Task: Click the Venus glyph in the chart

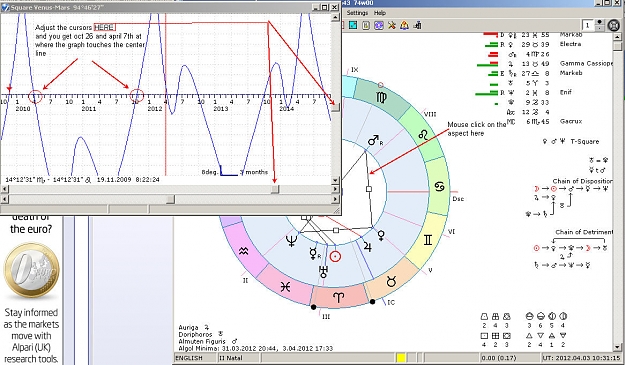Action: [381, 235]
